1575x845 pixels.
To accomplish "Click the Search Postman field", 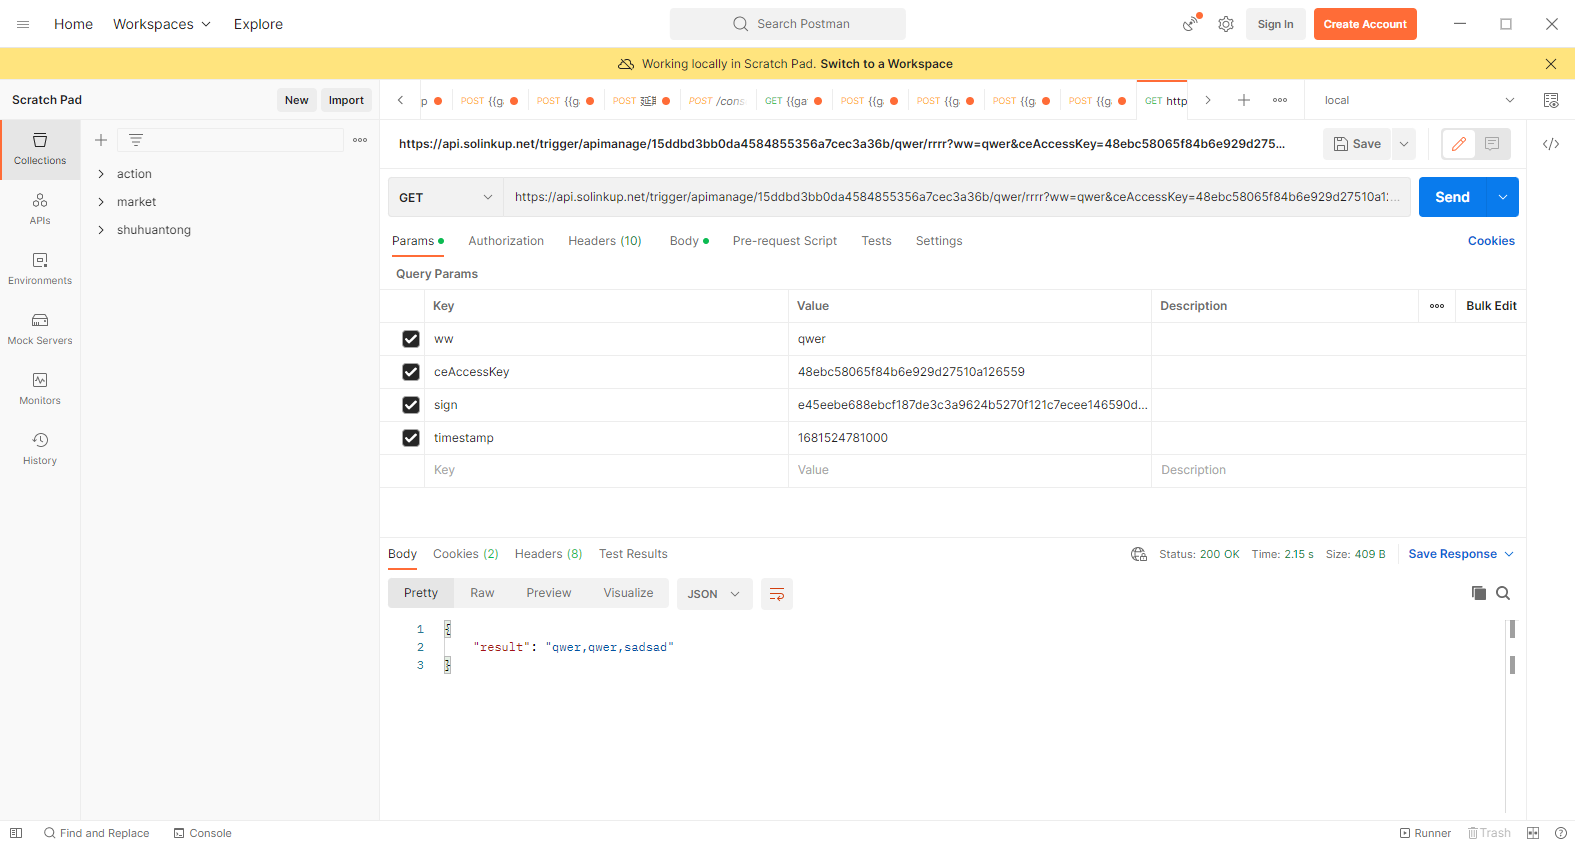I will pos(788,24).
